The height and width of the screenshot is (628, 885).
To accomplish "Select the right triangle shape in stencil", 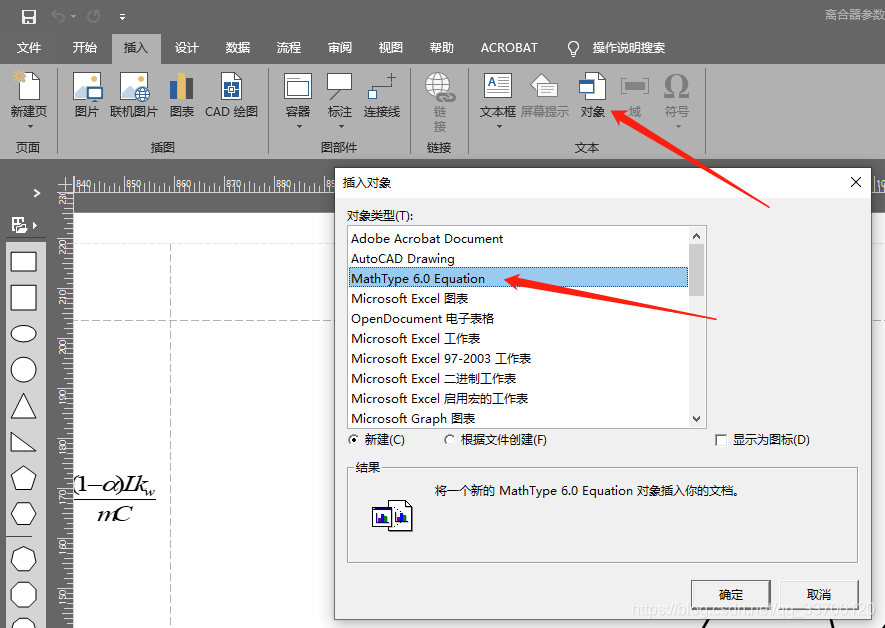I will [24, 442].
